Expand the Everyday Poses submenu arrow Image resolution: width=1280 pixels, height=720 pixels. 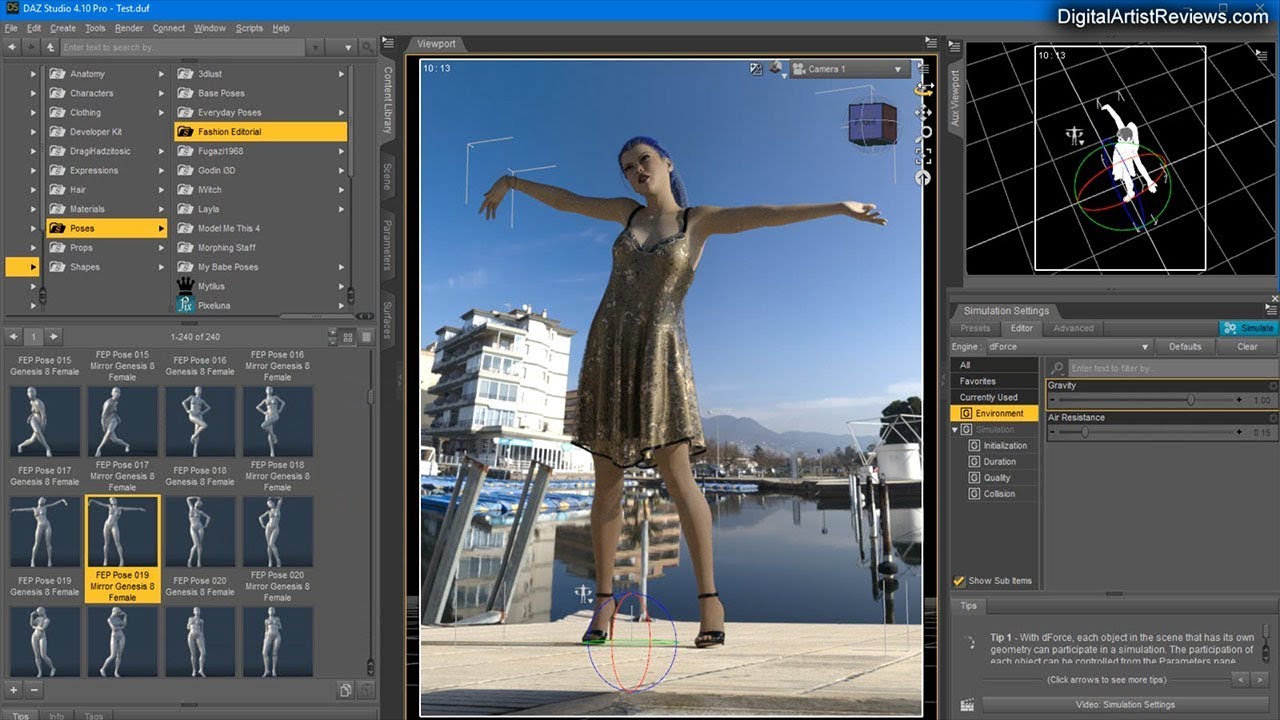(x=341, y=113)
